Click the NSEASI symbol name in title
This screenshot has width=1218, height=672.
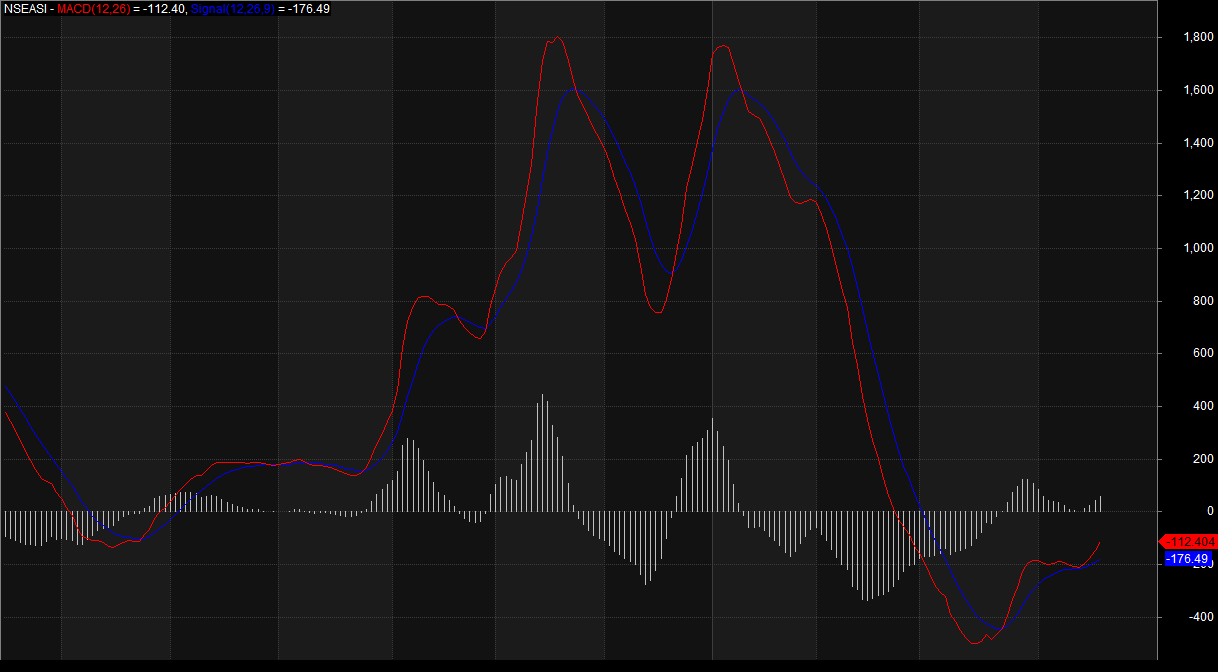tap(24, 9)
